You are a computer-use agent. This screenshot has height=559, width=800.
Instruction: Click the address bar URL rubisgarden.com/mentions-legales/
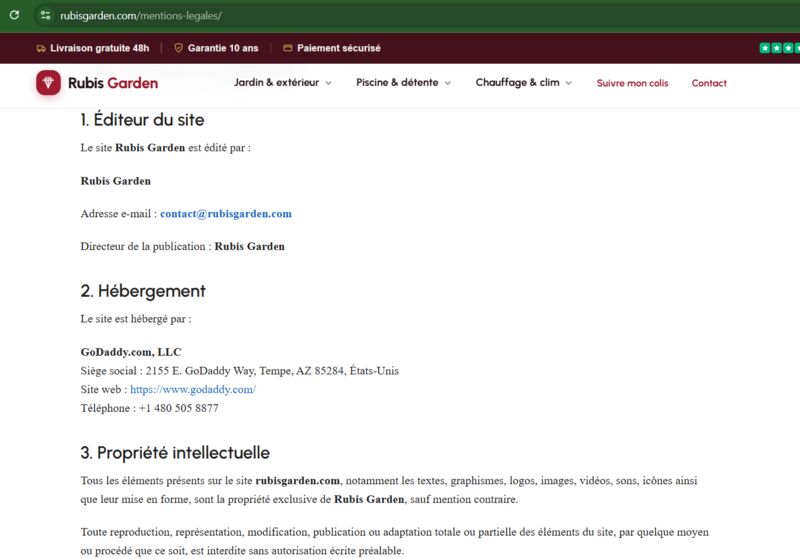141,16
